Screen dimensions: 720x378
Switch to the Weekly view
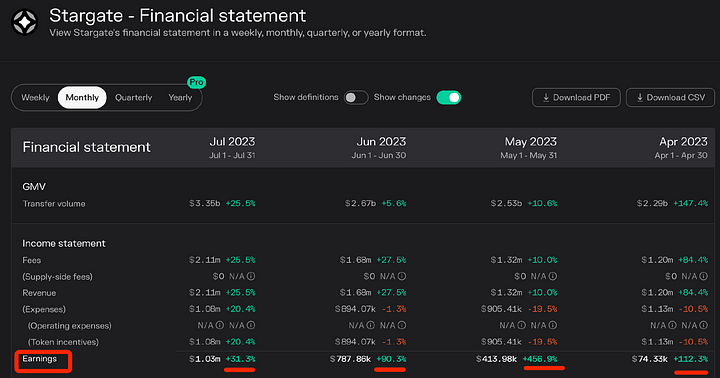35,97
